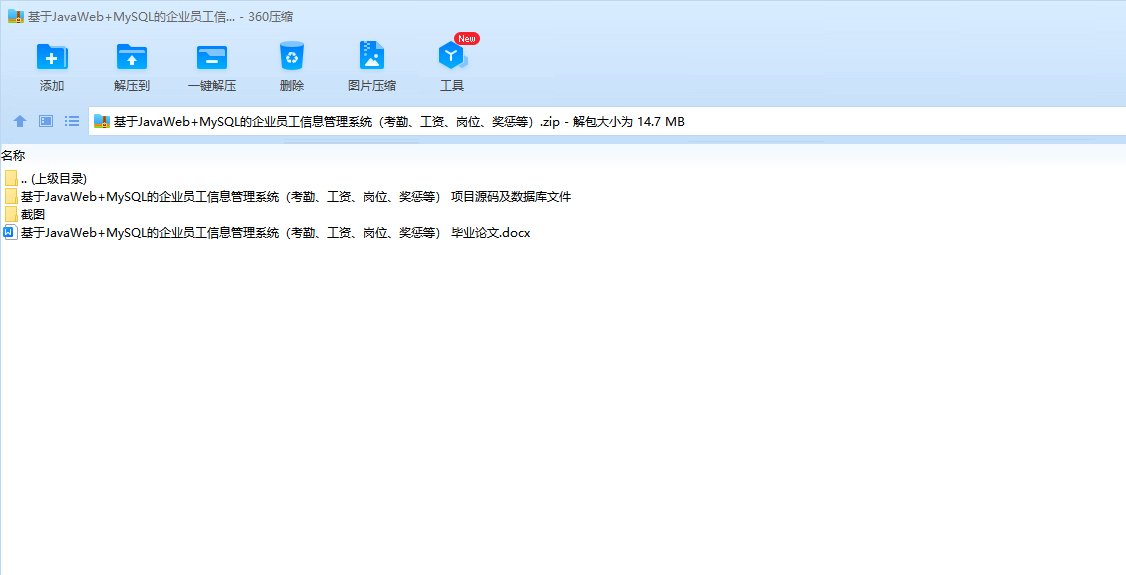Click the 解压到 (Extract to) icon
The width and height of the screenshot is (1126, 575).
coord(131,57)
